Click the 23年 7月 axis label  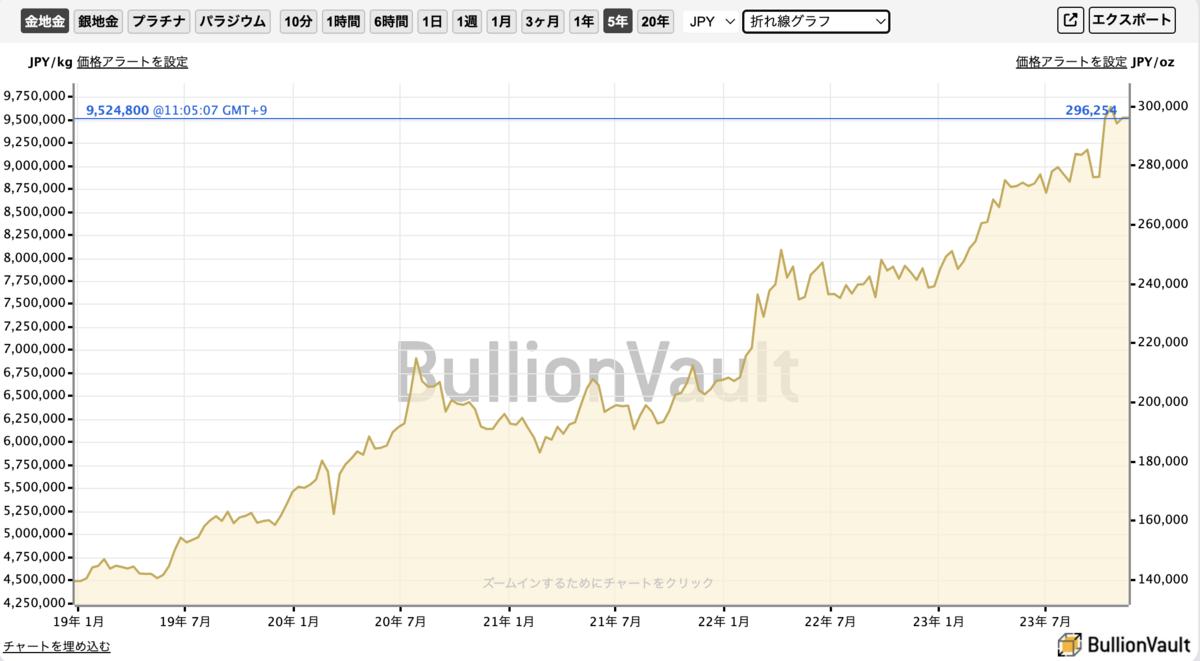pyautogui.click(x=1046, y=621)
